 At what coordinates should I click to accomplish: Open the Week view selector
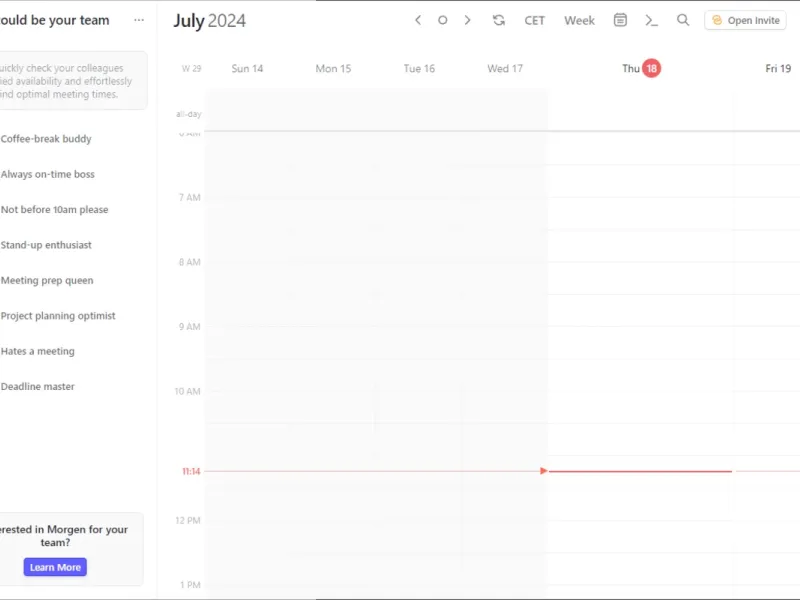(x=579, y=20)
